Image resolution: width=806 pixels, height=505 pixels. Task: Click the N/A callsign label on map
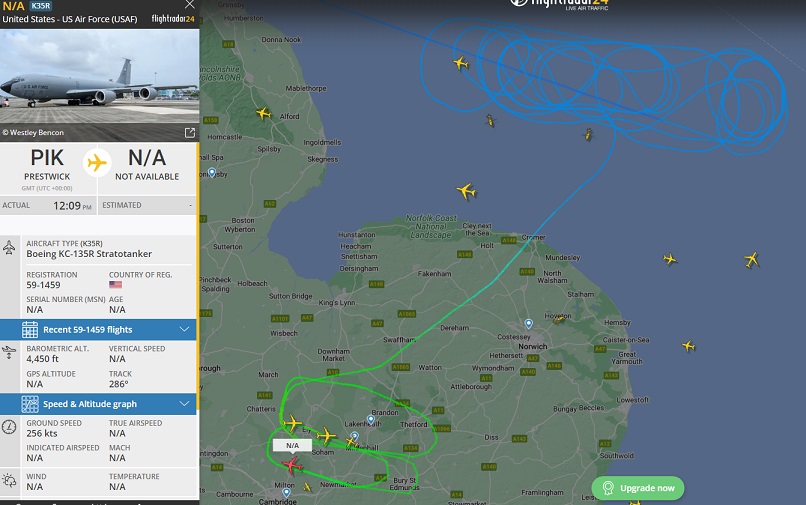[x=292, y=445]
